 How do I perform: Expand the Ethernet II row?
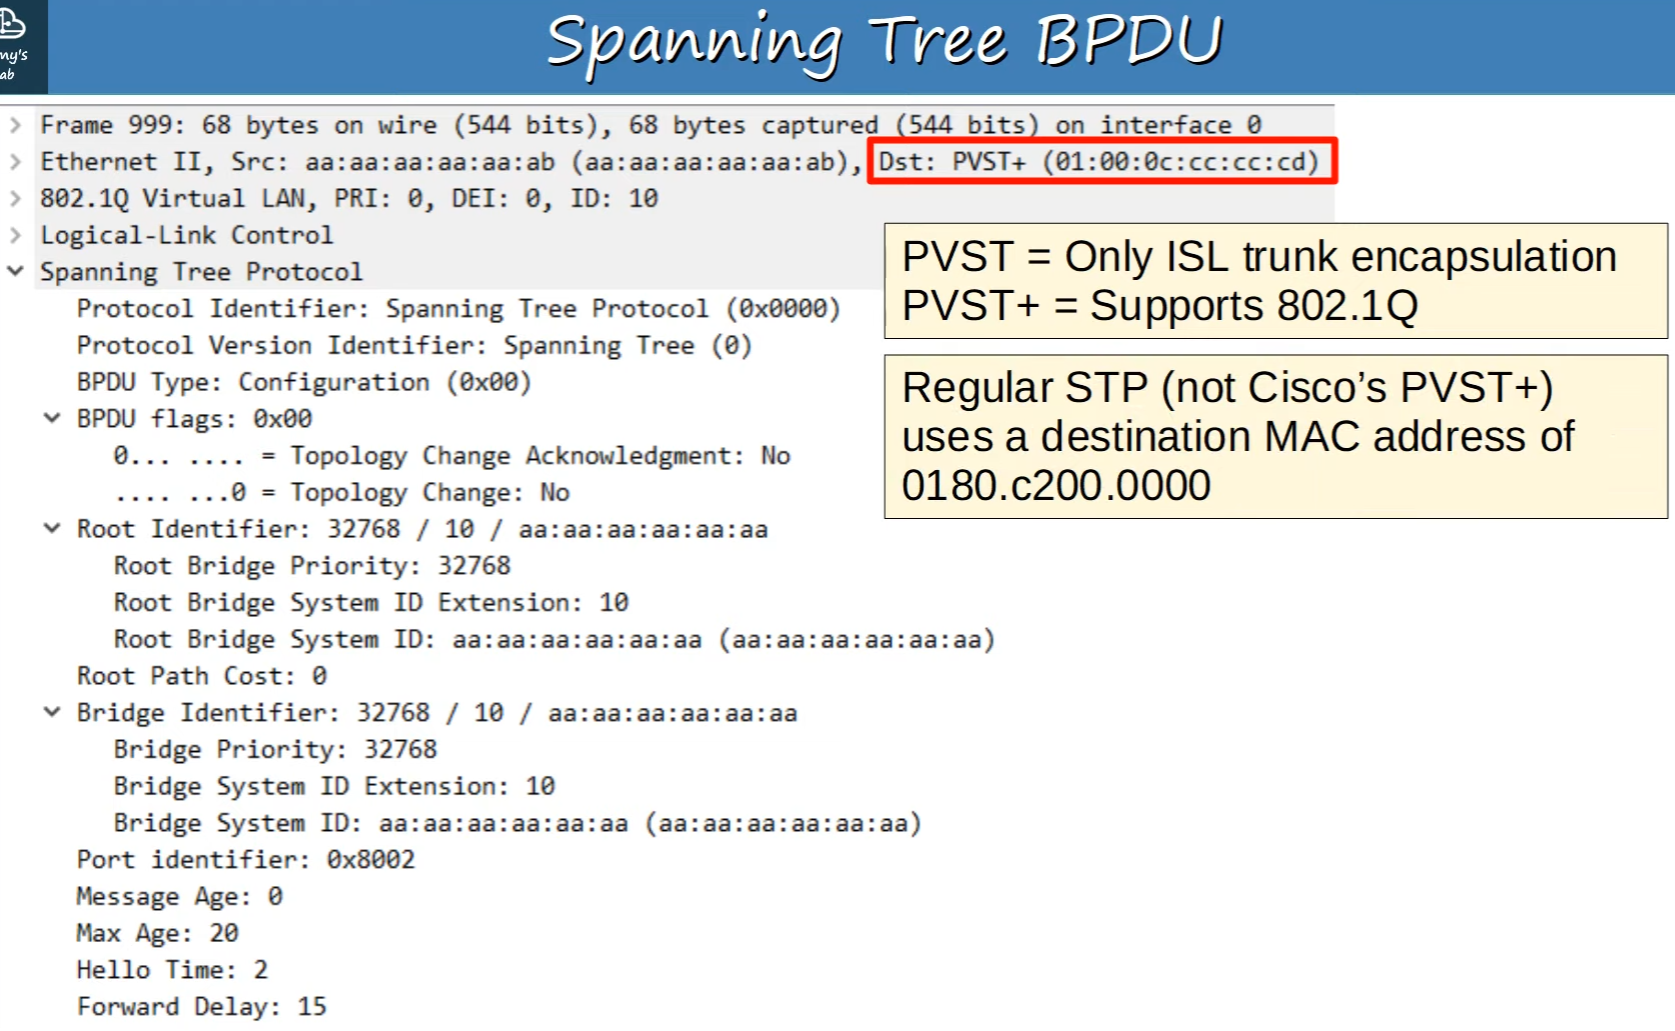[15, 162]
